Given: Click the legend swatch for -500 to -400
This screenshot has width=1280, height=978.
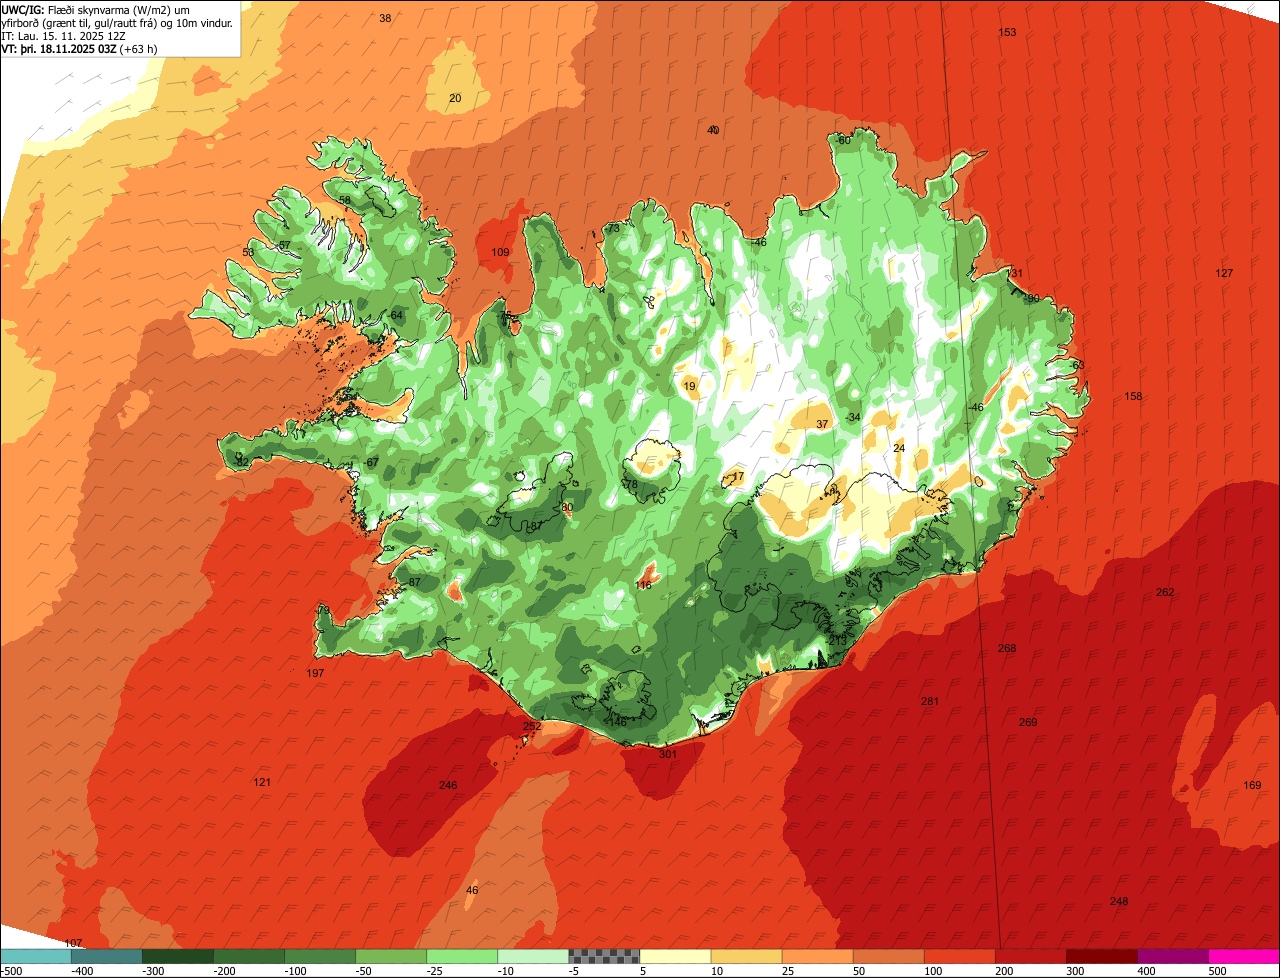Looking at the screenshot, I should (x=36, y=956).
